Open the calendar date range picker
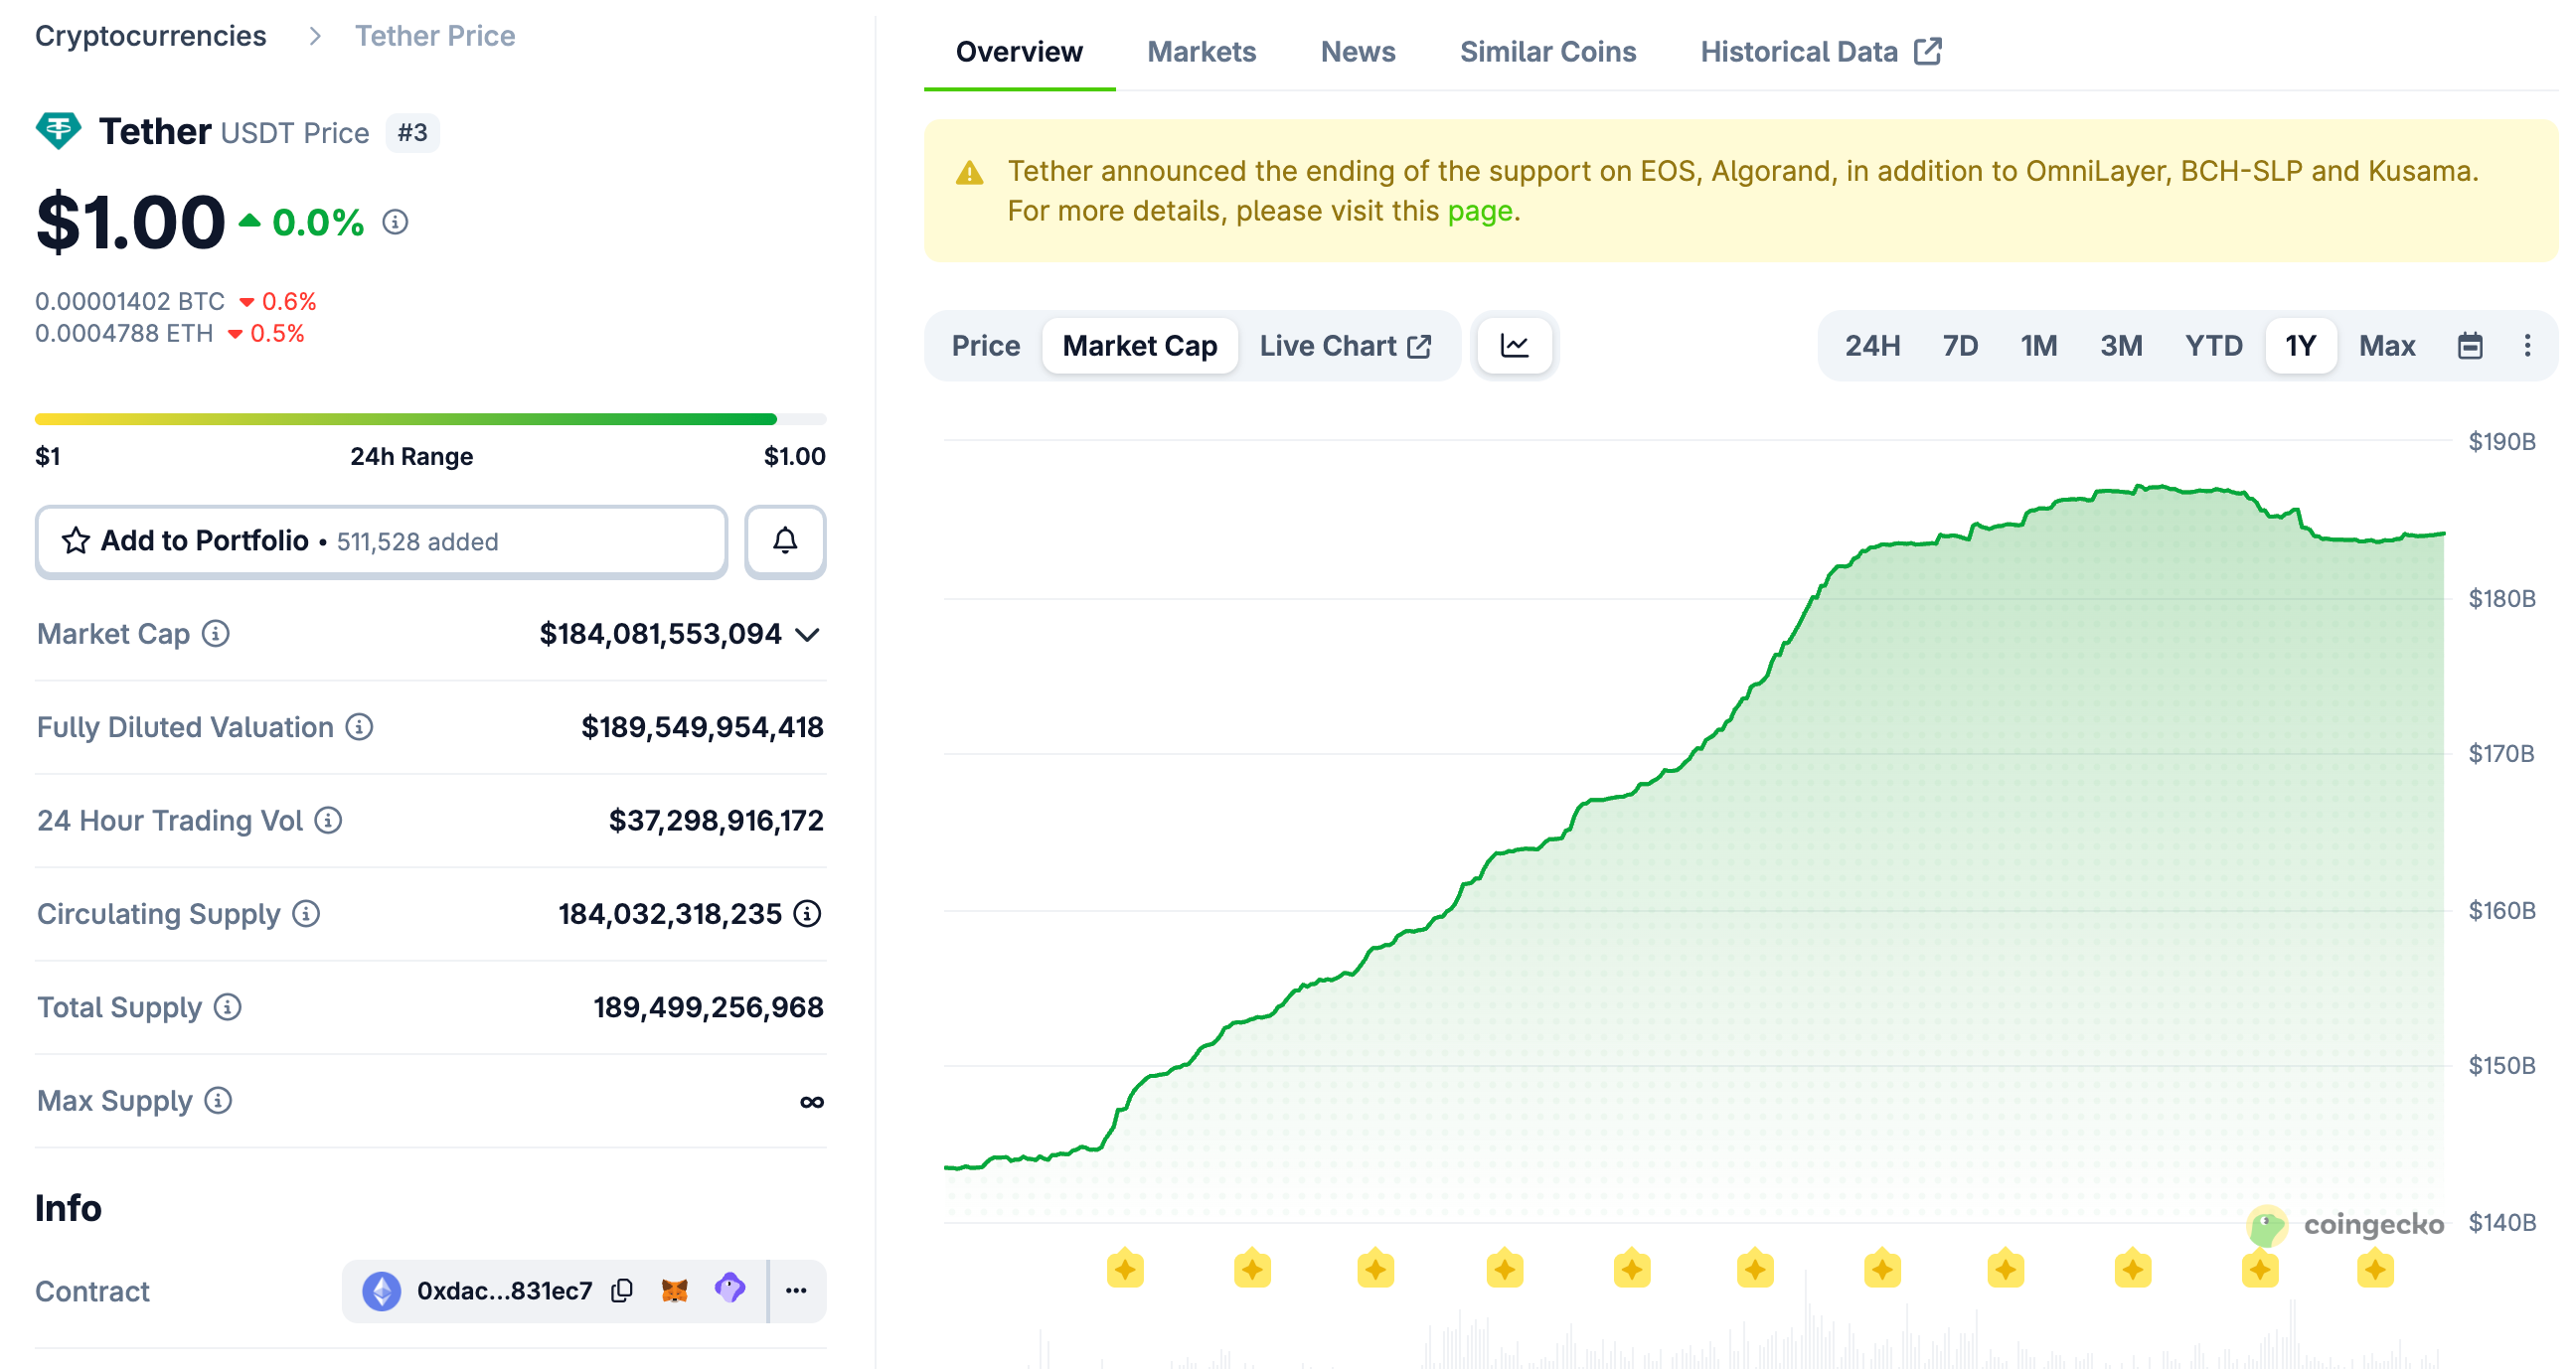This screenshot has height=1369, width=2576. click(x=2469, y=346)
